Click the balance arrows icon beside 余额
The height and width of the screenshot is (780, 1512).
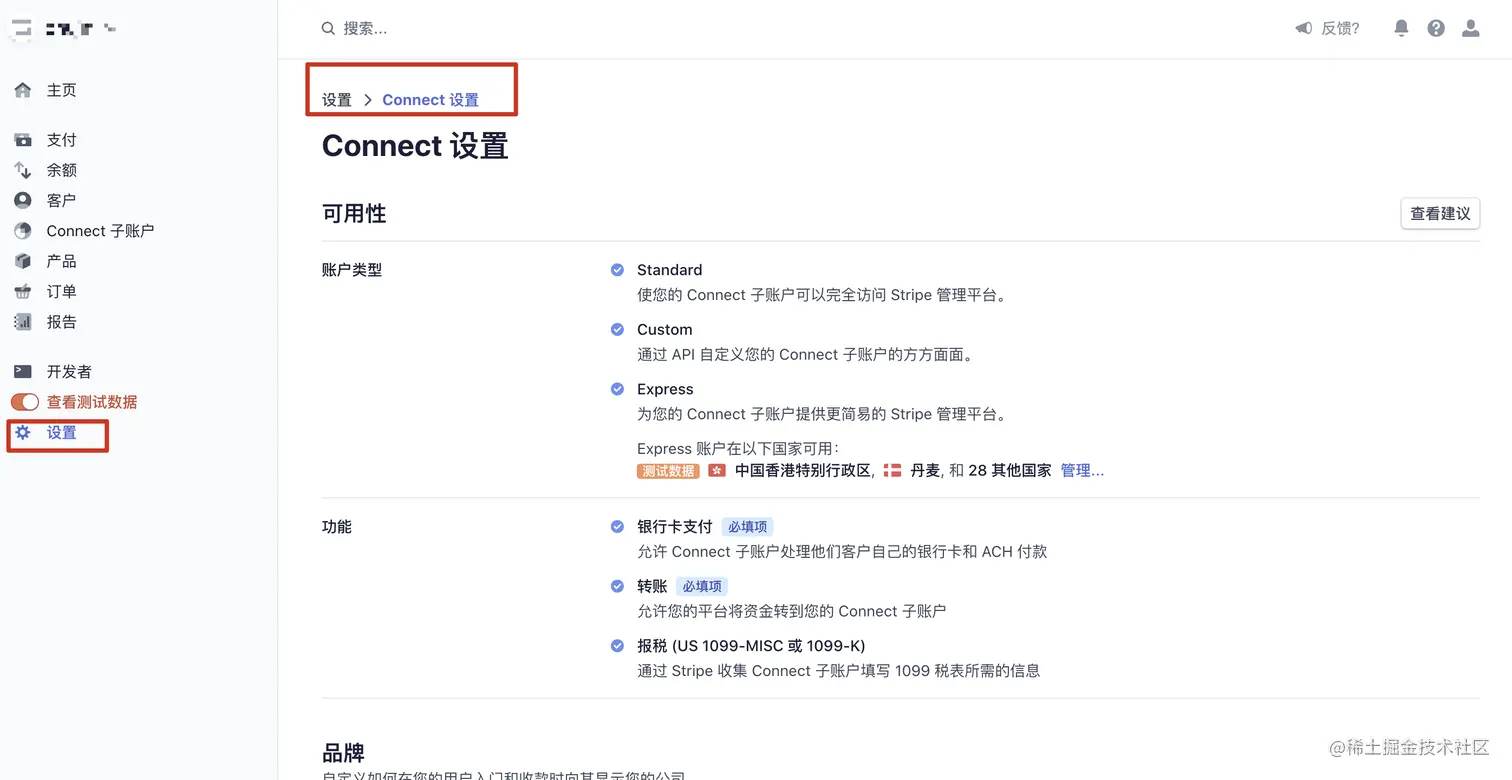coord(23,170)
